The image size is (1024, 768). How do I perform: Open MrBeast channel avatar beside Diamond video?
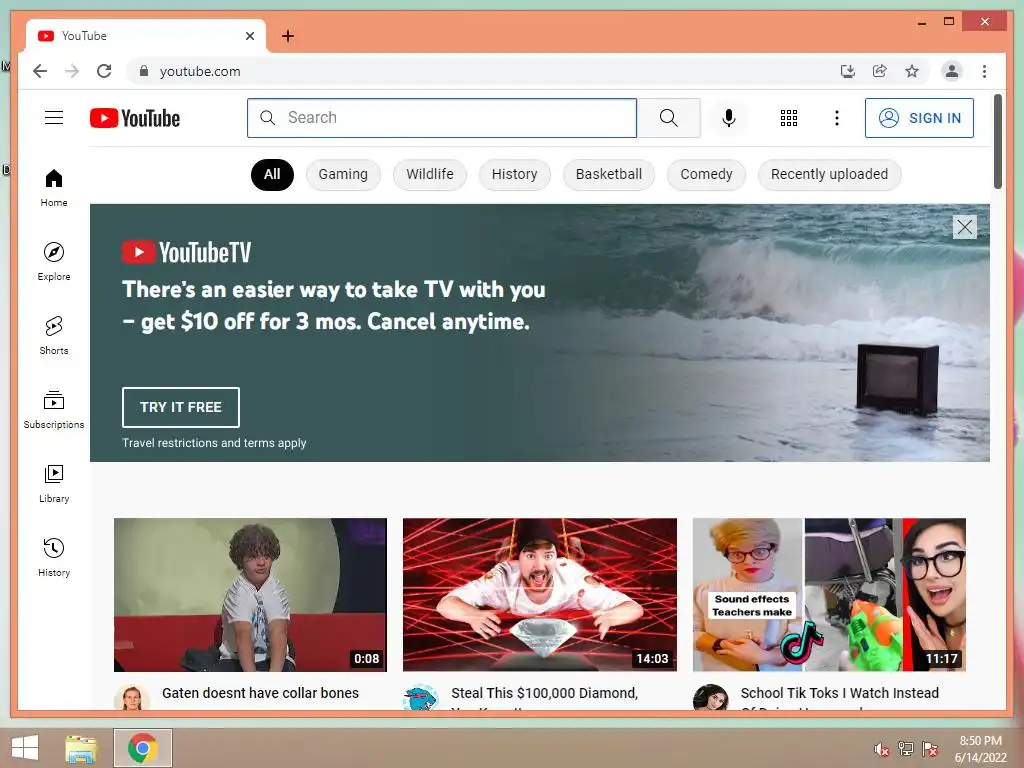[x=421, y=697]
